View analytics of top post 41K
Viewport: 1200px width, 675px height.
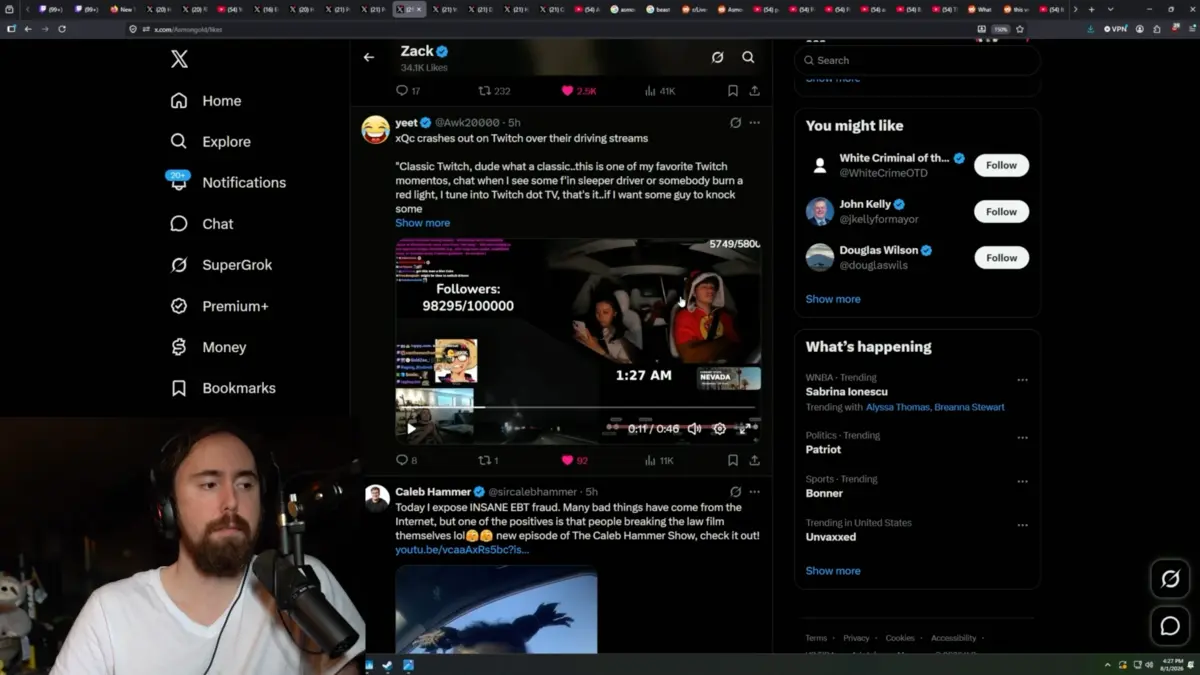[x=660, y=91]
